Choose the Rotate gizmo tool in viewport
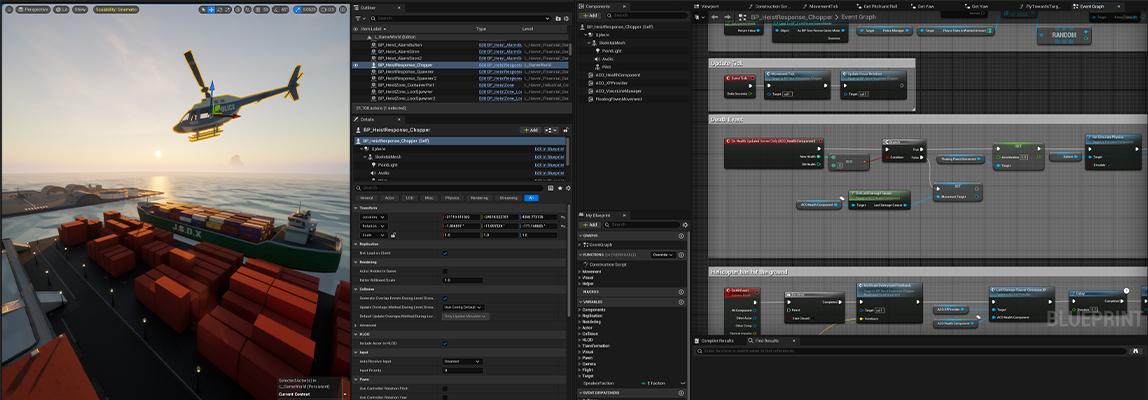 220,10
